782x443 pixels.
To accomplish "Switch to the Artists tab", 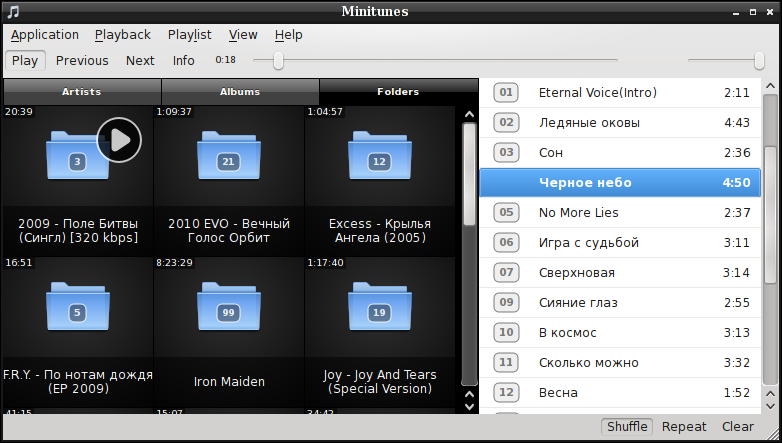I will tap(82, 92).
